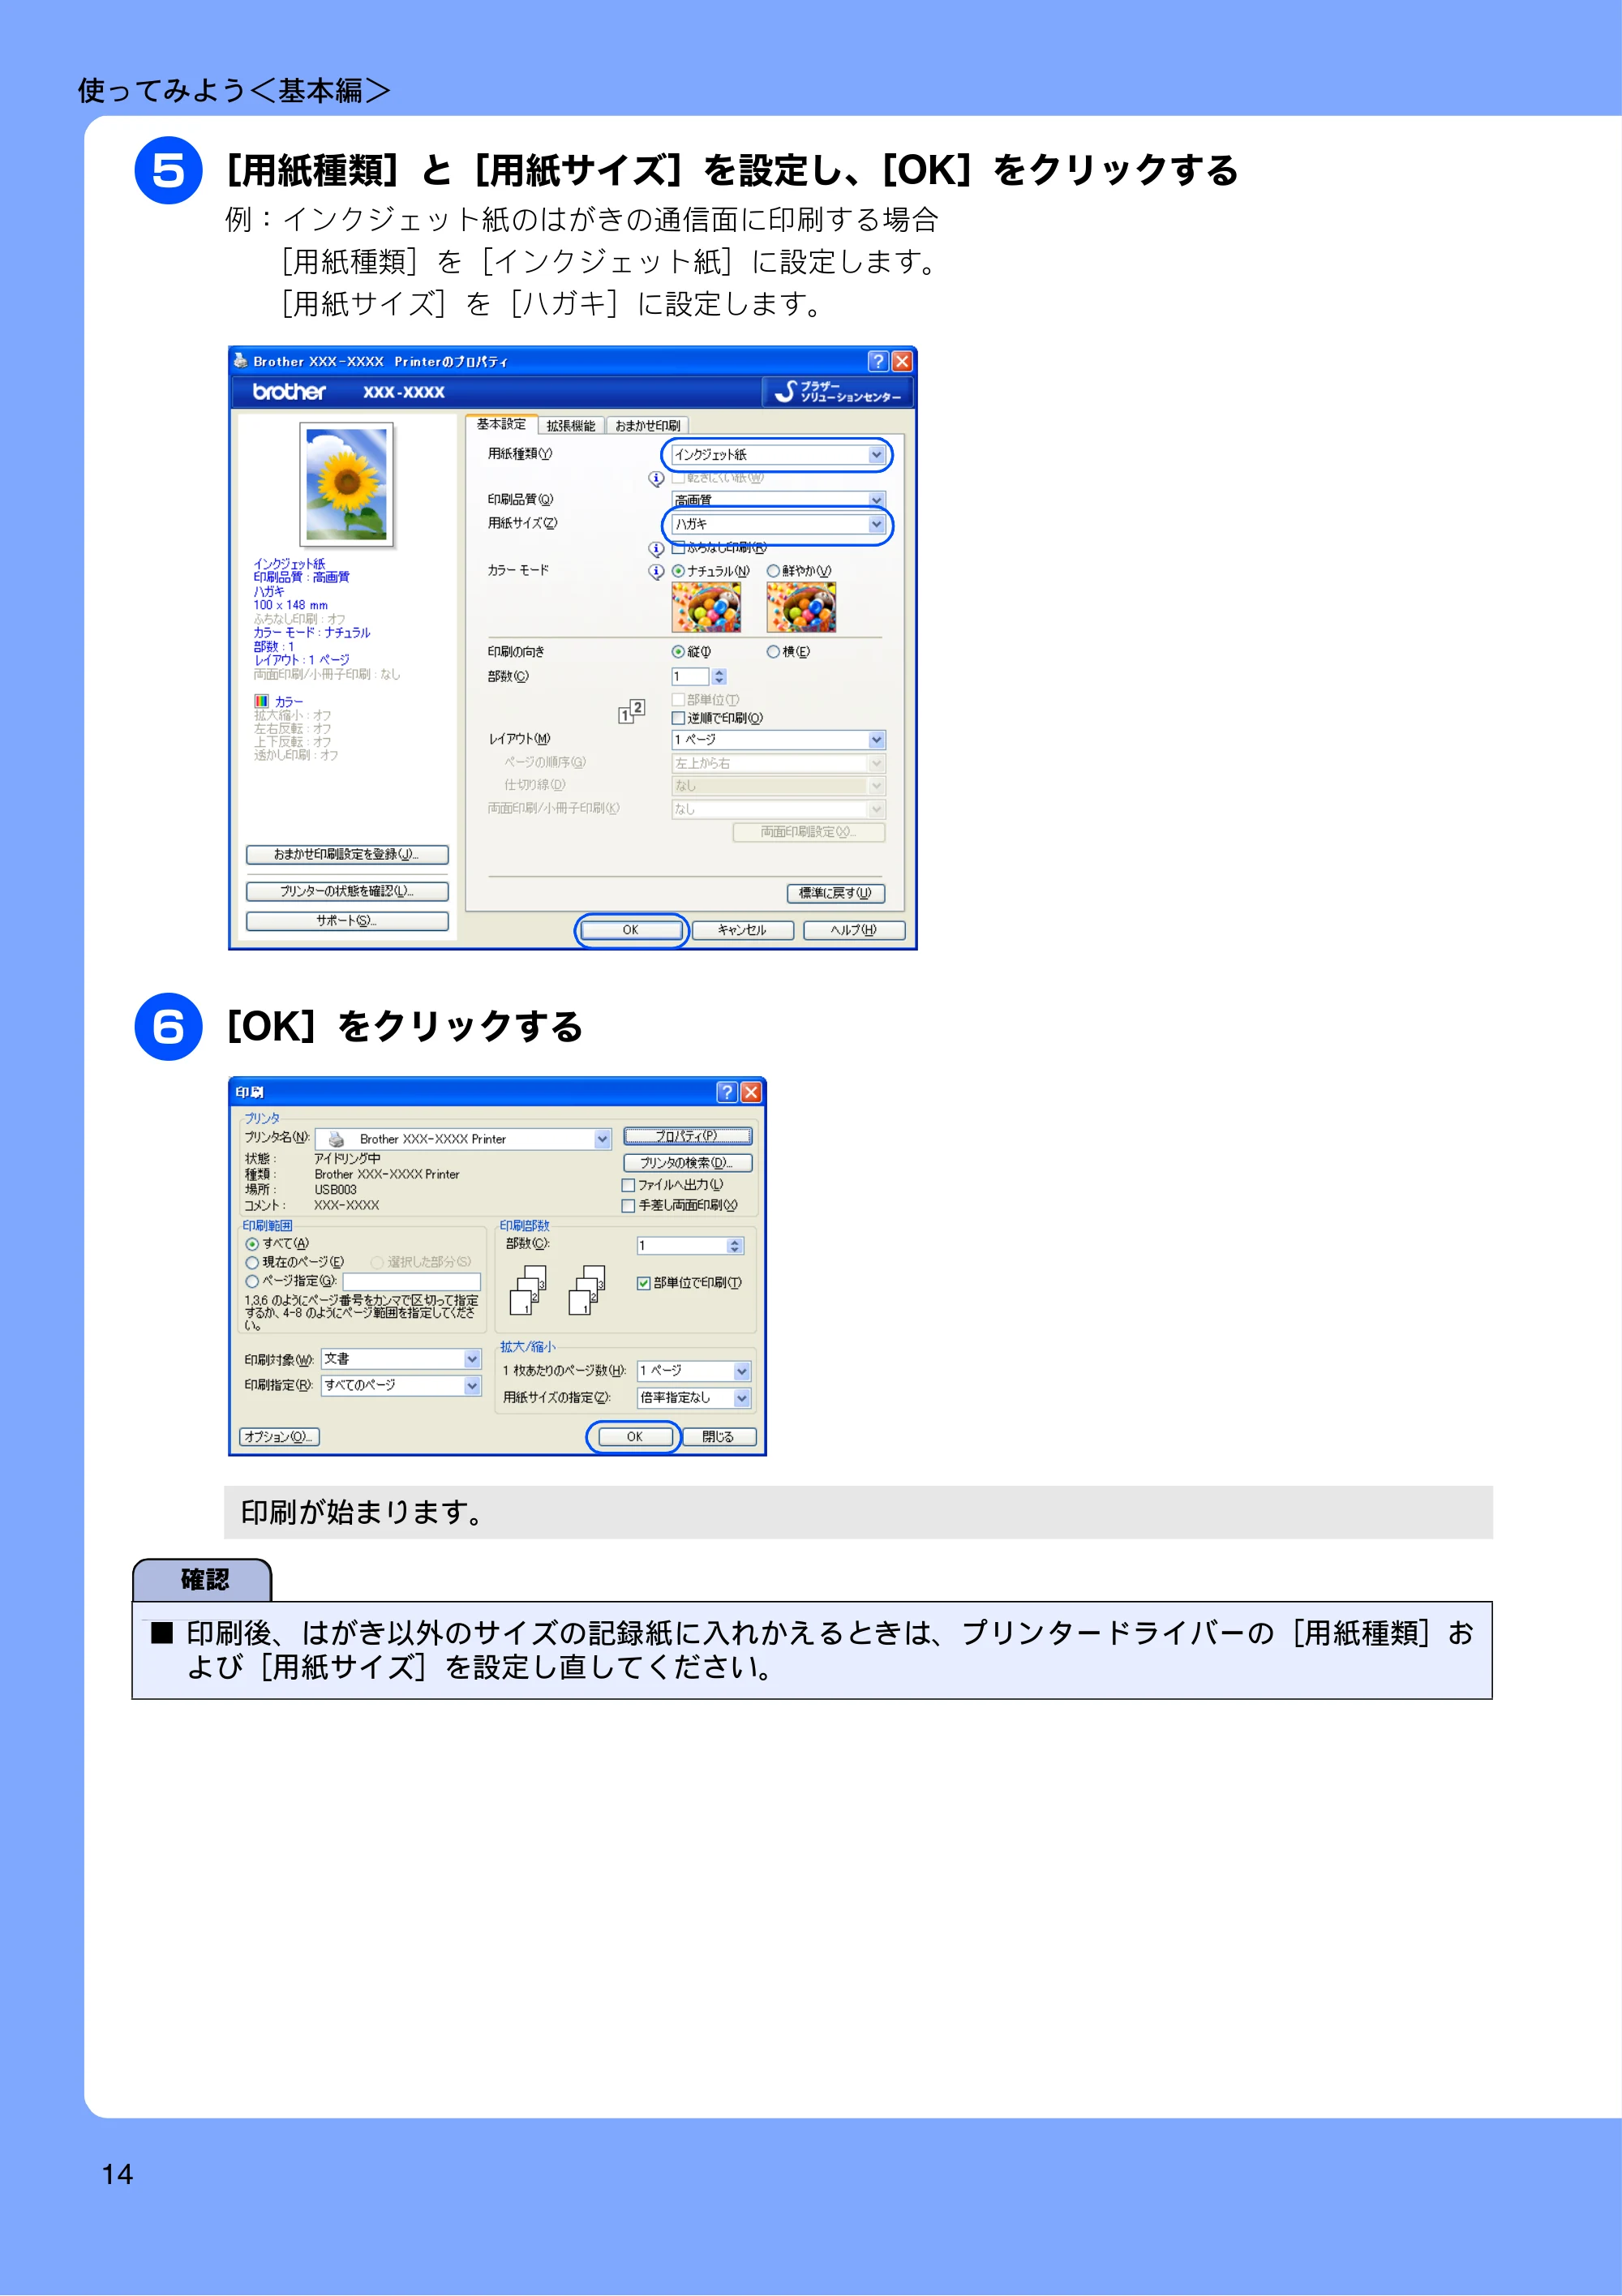Click the 鮮やか sample candy image
The width and height of the screenshot is (1622, 2296).
[801, 607]
